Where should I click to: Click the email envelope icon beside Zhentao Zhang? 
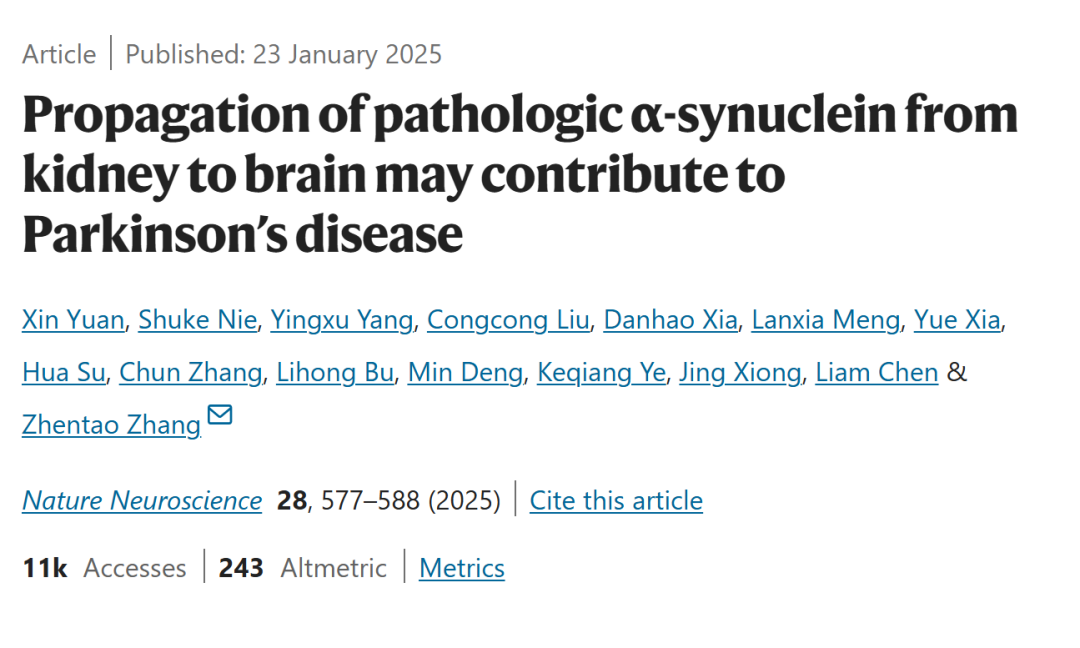(220, 415)
